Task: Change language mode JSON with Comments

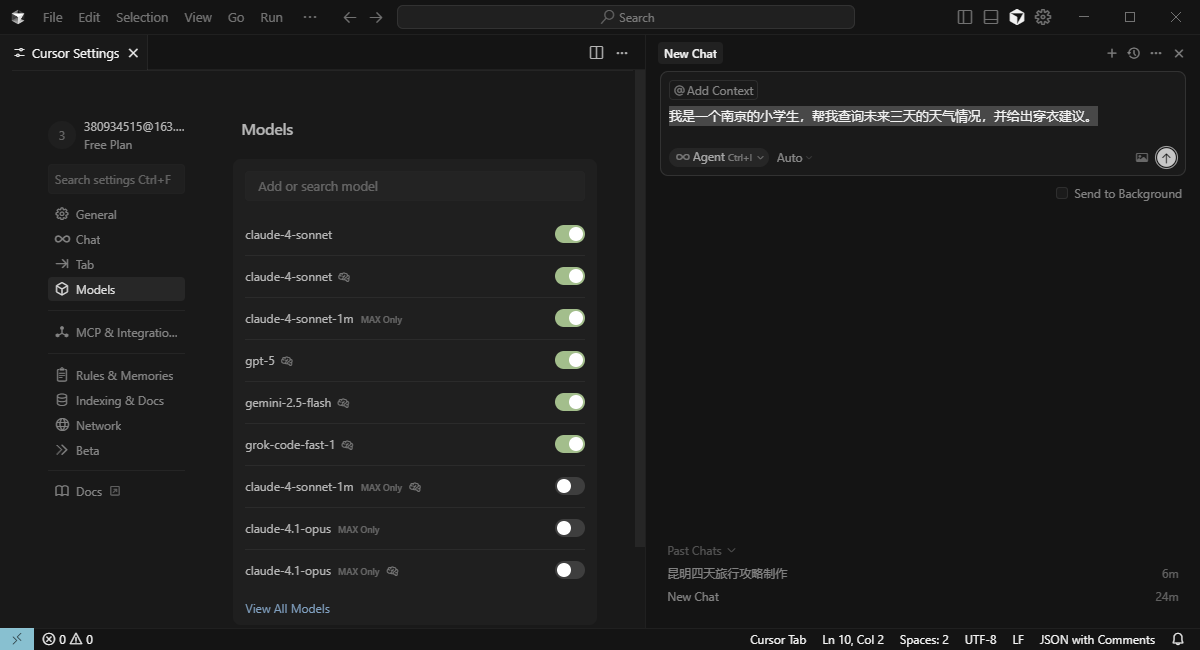Action: (1097, 639)
